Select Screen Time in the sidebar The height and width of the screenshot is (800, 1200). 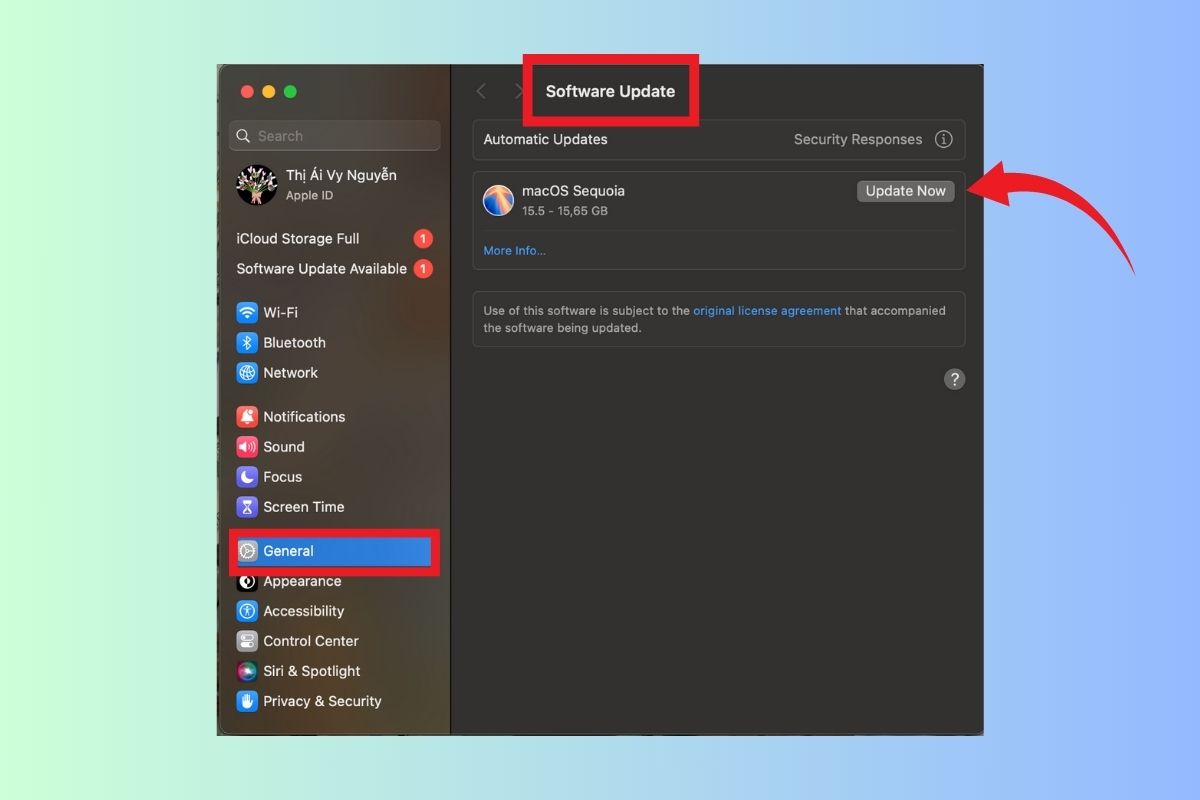(x=335, y=507)
